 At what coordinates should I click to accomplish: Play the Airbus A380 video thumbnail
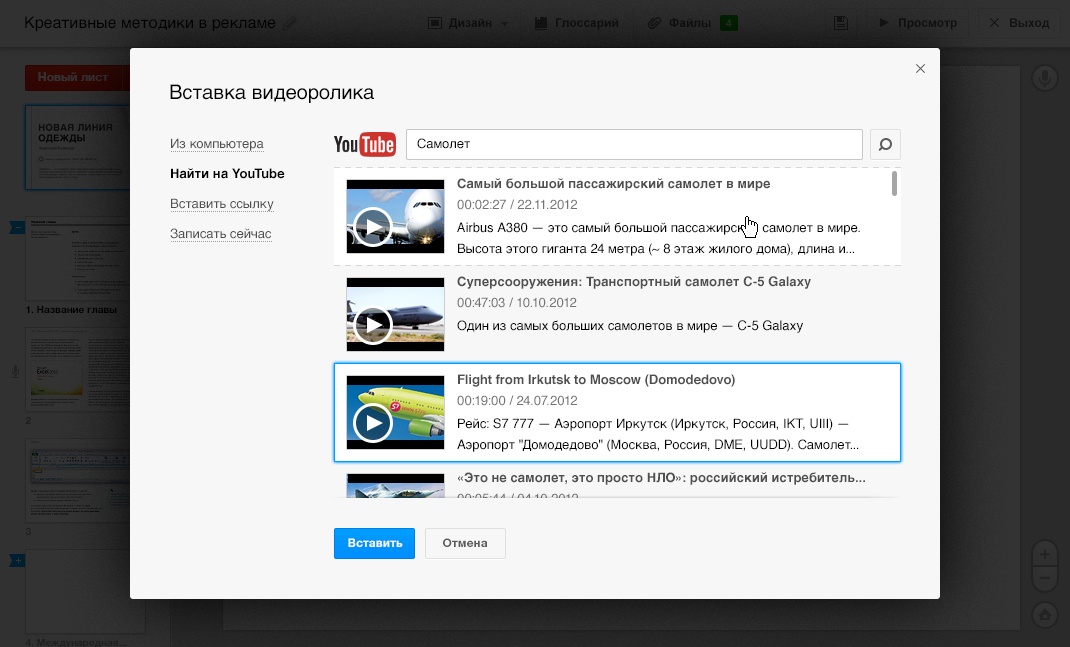[395, 216]
